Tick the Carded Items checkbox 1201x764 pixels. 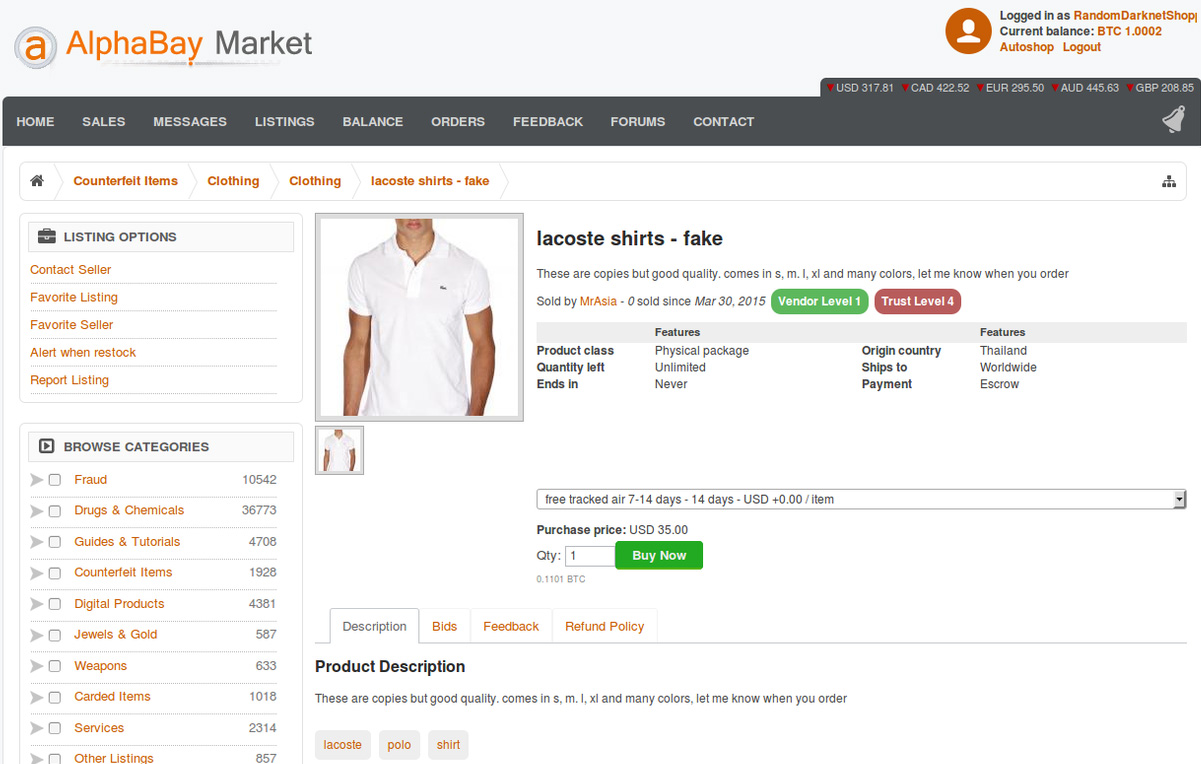(x=55, y=697)
